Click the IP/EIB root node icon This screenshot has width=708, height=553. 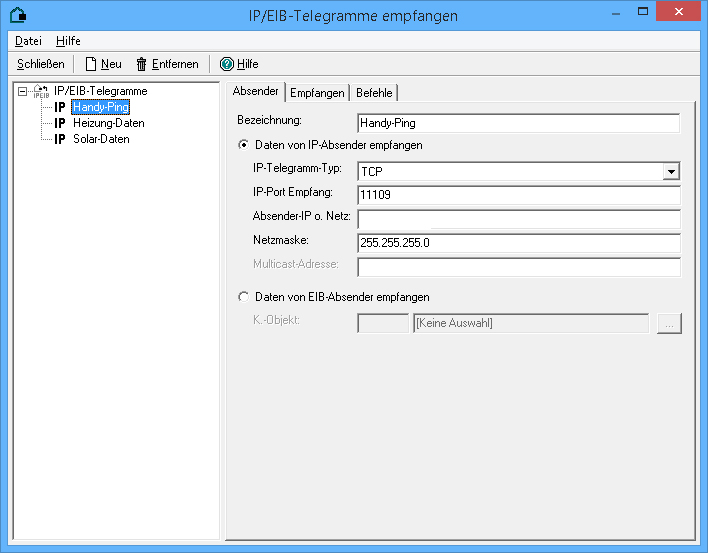tap(41, 91)
